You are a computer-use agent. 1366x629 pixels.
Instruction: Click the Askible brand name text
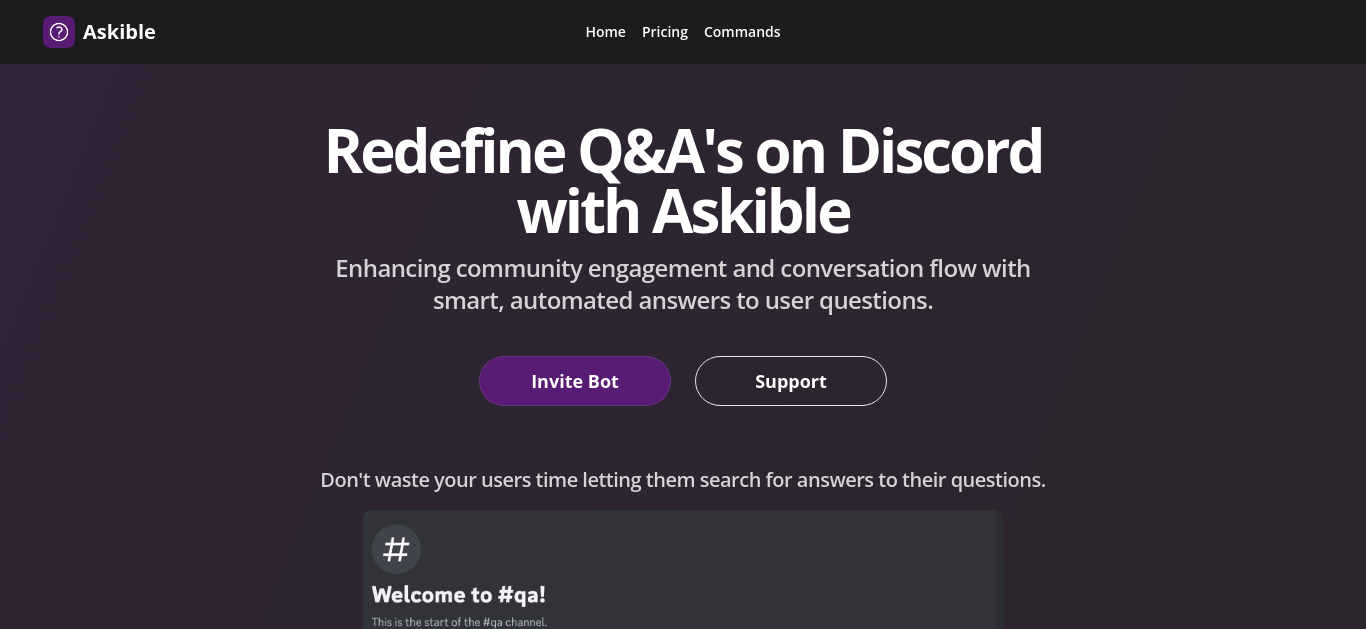click(x=119, y=32)
